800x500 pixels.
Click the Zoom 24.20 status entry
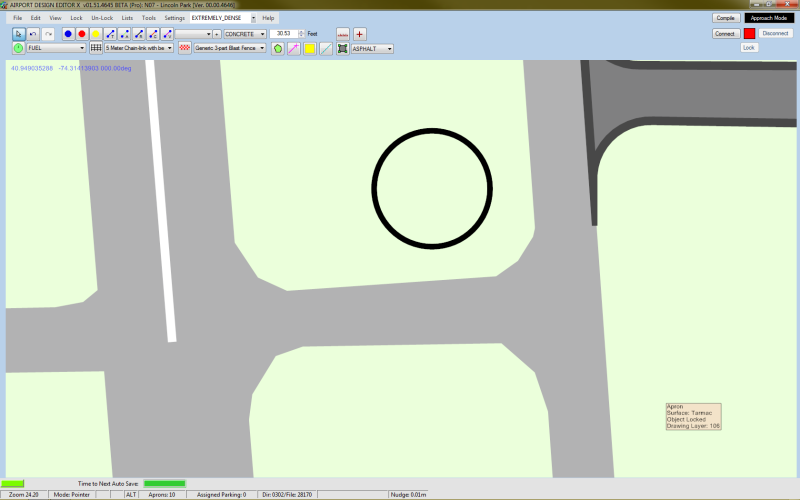24,494
